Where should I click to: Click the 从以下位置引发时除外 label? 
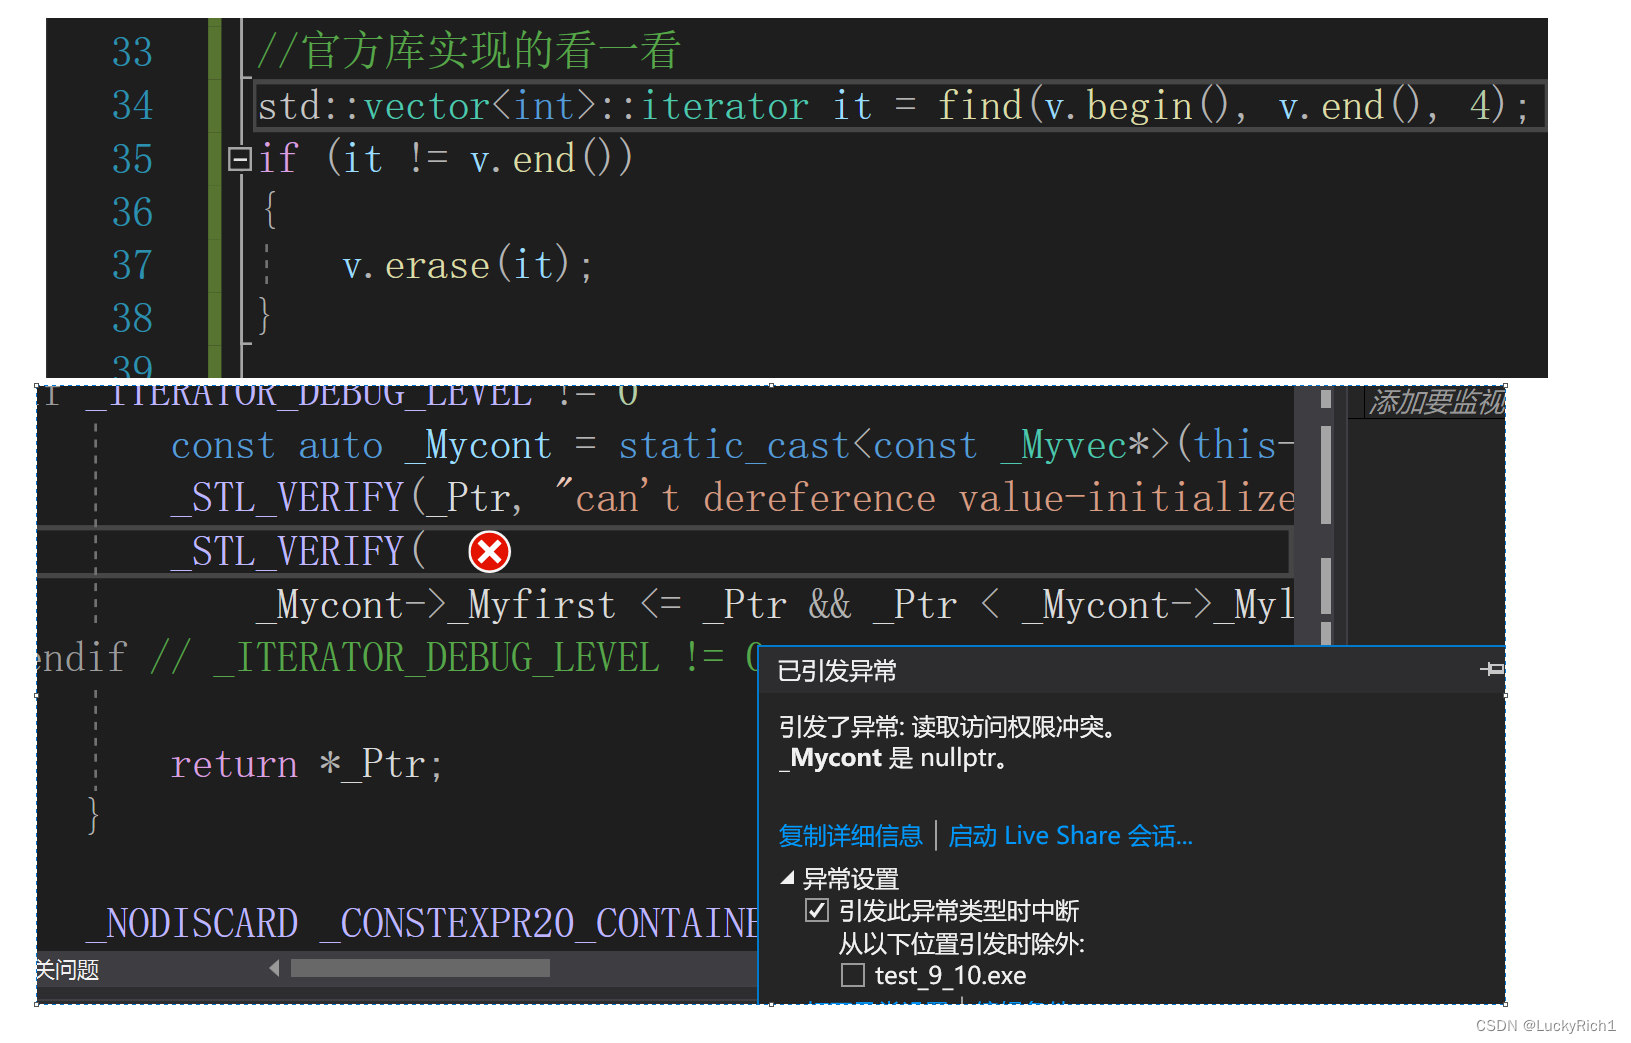(961, 943)
